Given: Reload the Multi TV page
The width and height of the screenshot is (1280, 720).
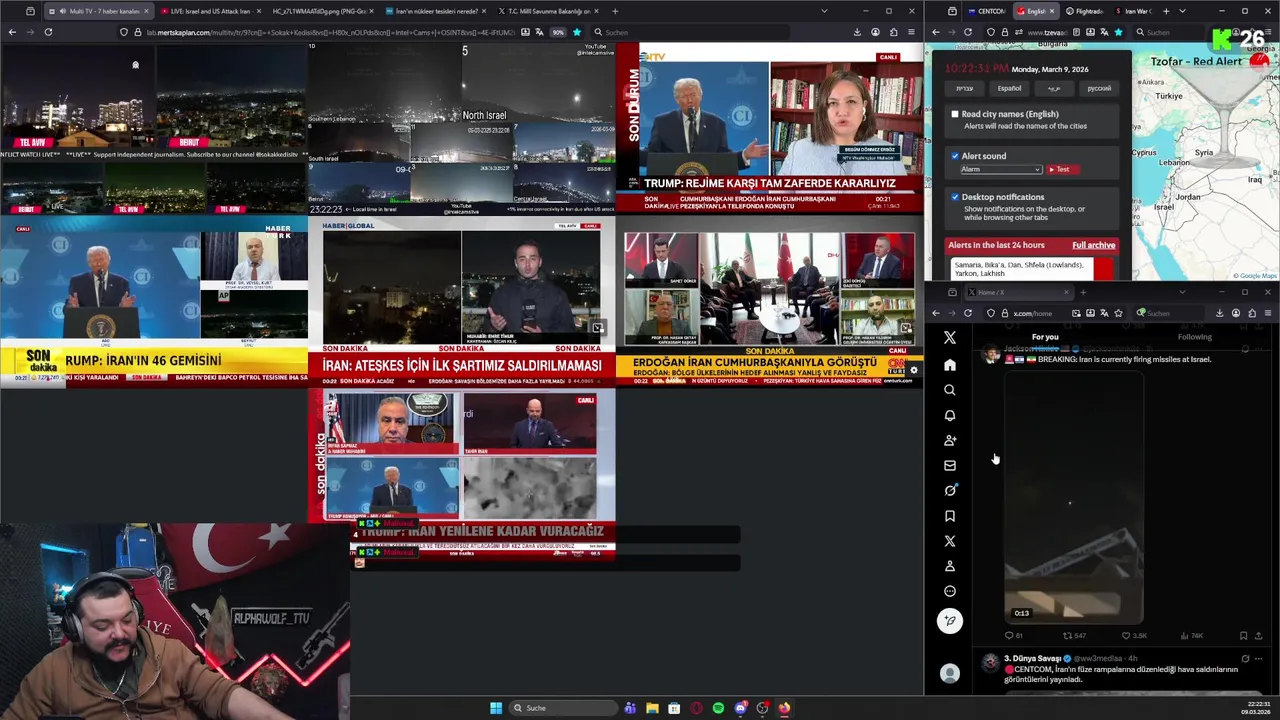Looking at the screenshot, I should click(x=47, y=32).
